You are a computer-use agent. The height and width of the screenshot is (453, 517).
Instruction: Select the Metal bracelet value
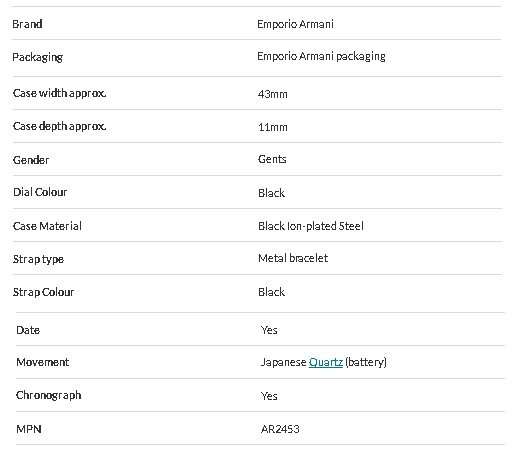293,258
